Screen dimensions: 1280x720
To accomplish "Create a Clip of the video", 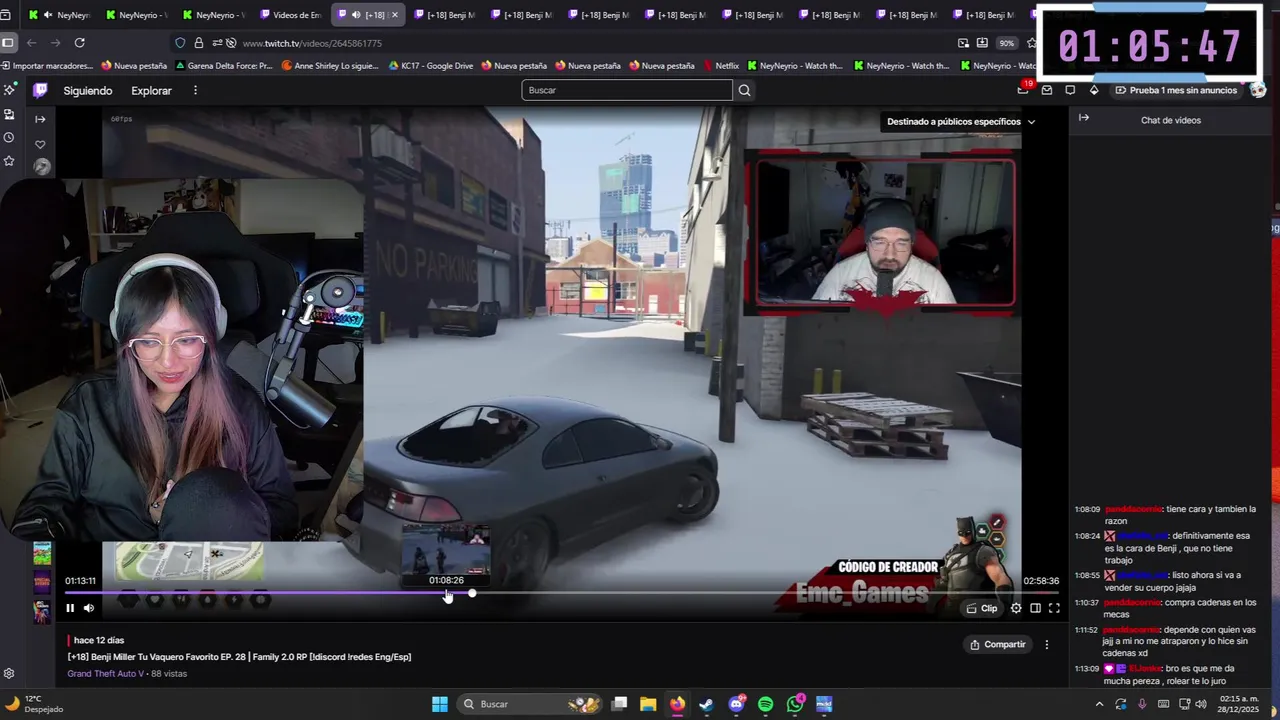I will pyautogui.click(x=982, y=608).
